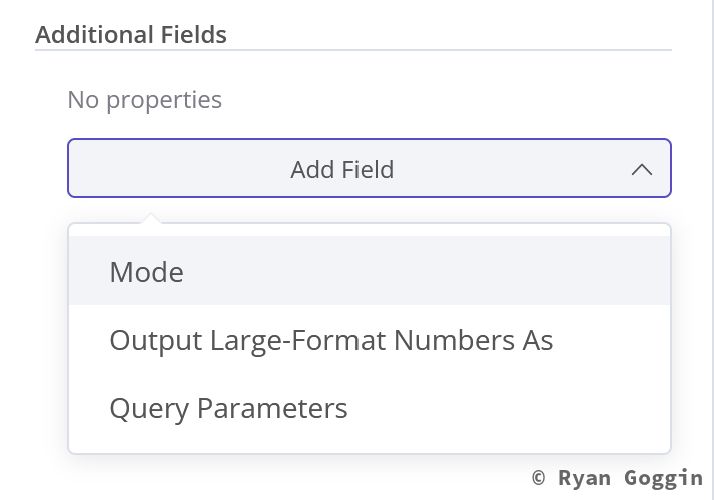Screen dimensions: 714x500
Task: Click the copyright symbol in the watermark
Action: pyautogui.click(x=539, y=478)
